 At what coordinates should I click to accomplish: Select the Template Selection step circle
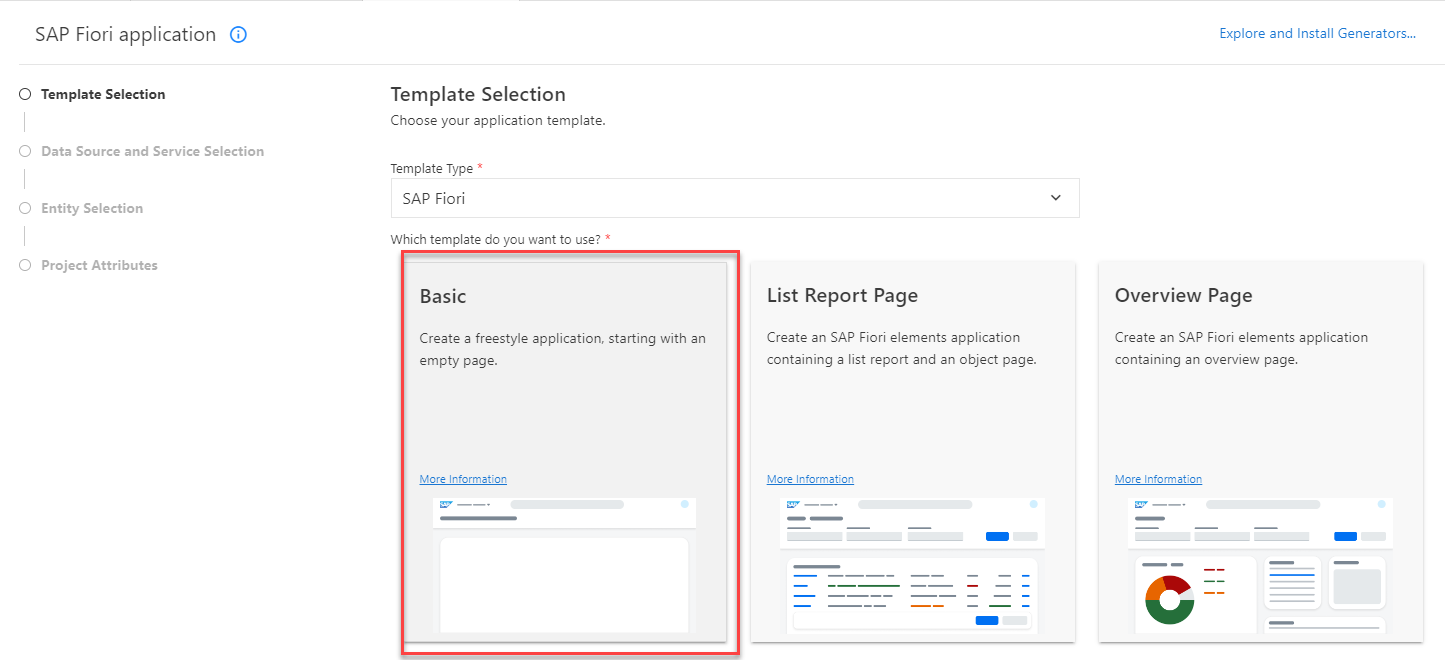[24, 93]
